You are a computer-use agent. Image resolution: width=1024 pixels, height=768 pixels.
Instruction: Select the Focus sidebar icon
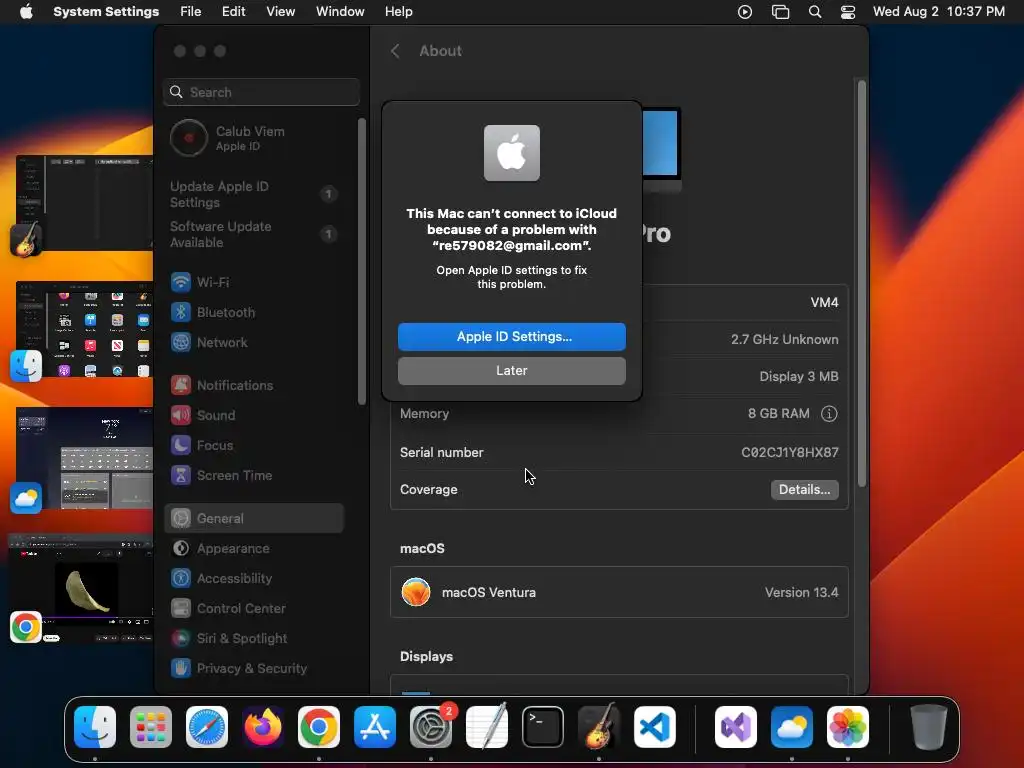coord(181,445)
